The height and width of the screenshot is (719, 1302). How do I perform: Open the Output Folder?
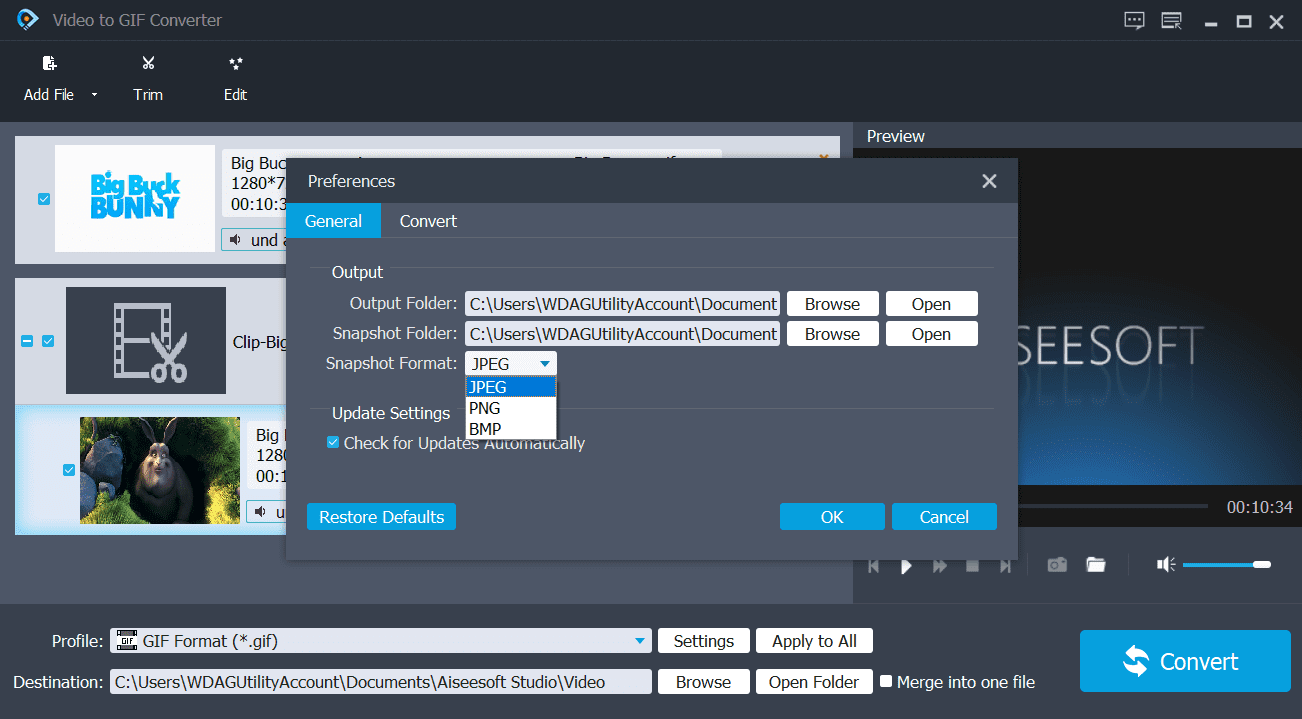(931, 304)
